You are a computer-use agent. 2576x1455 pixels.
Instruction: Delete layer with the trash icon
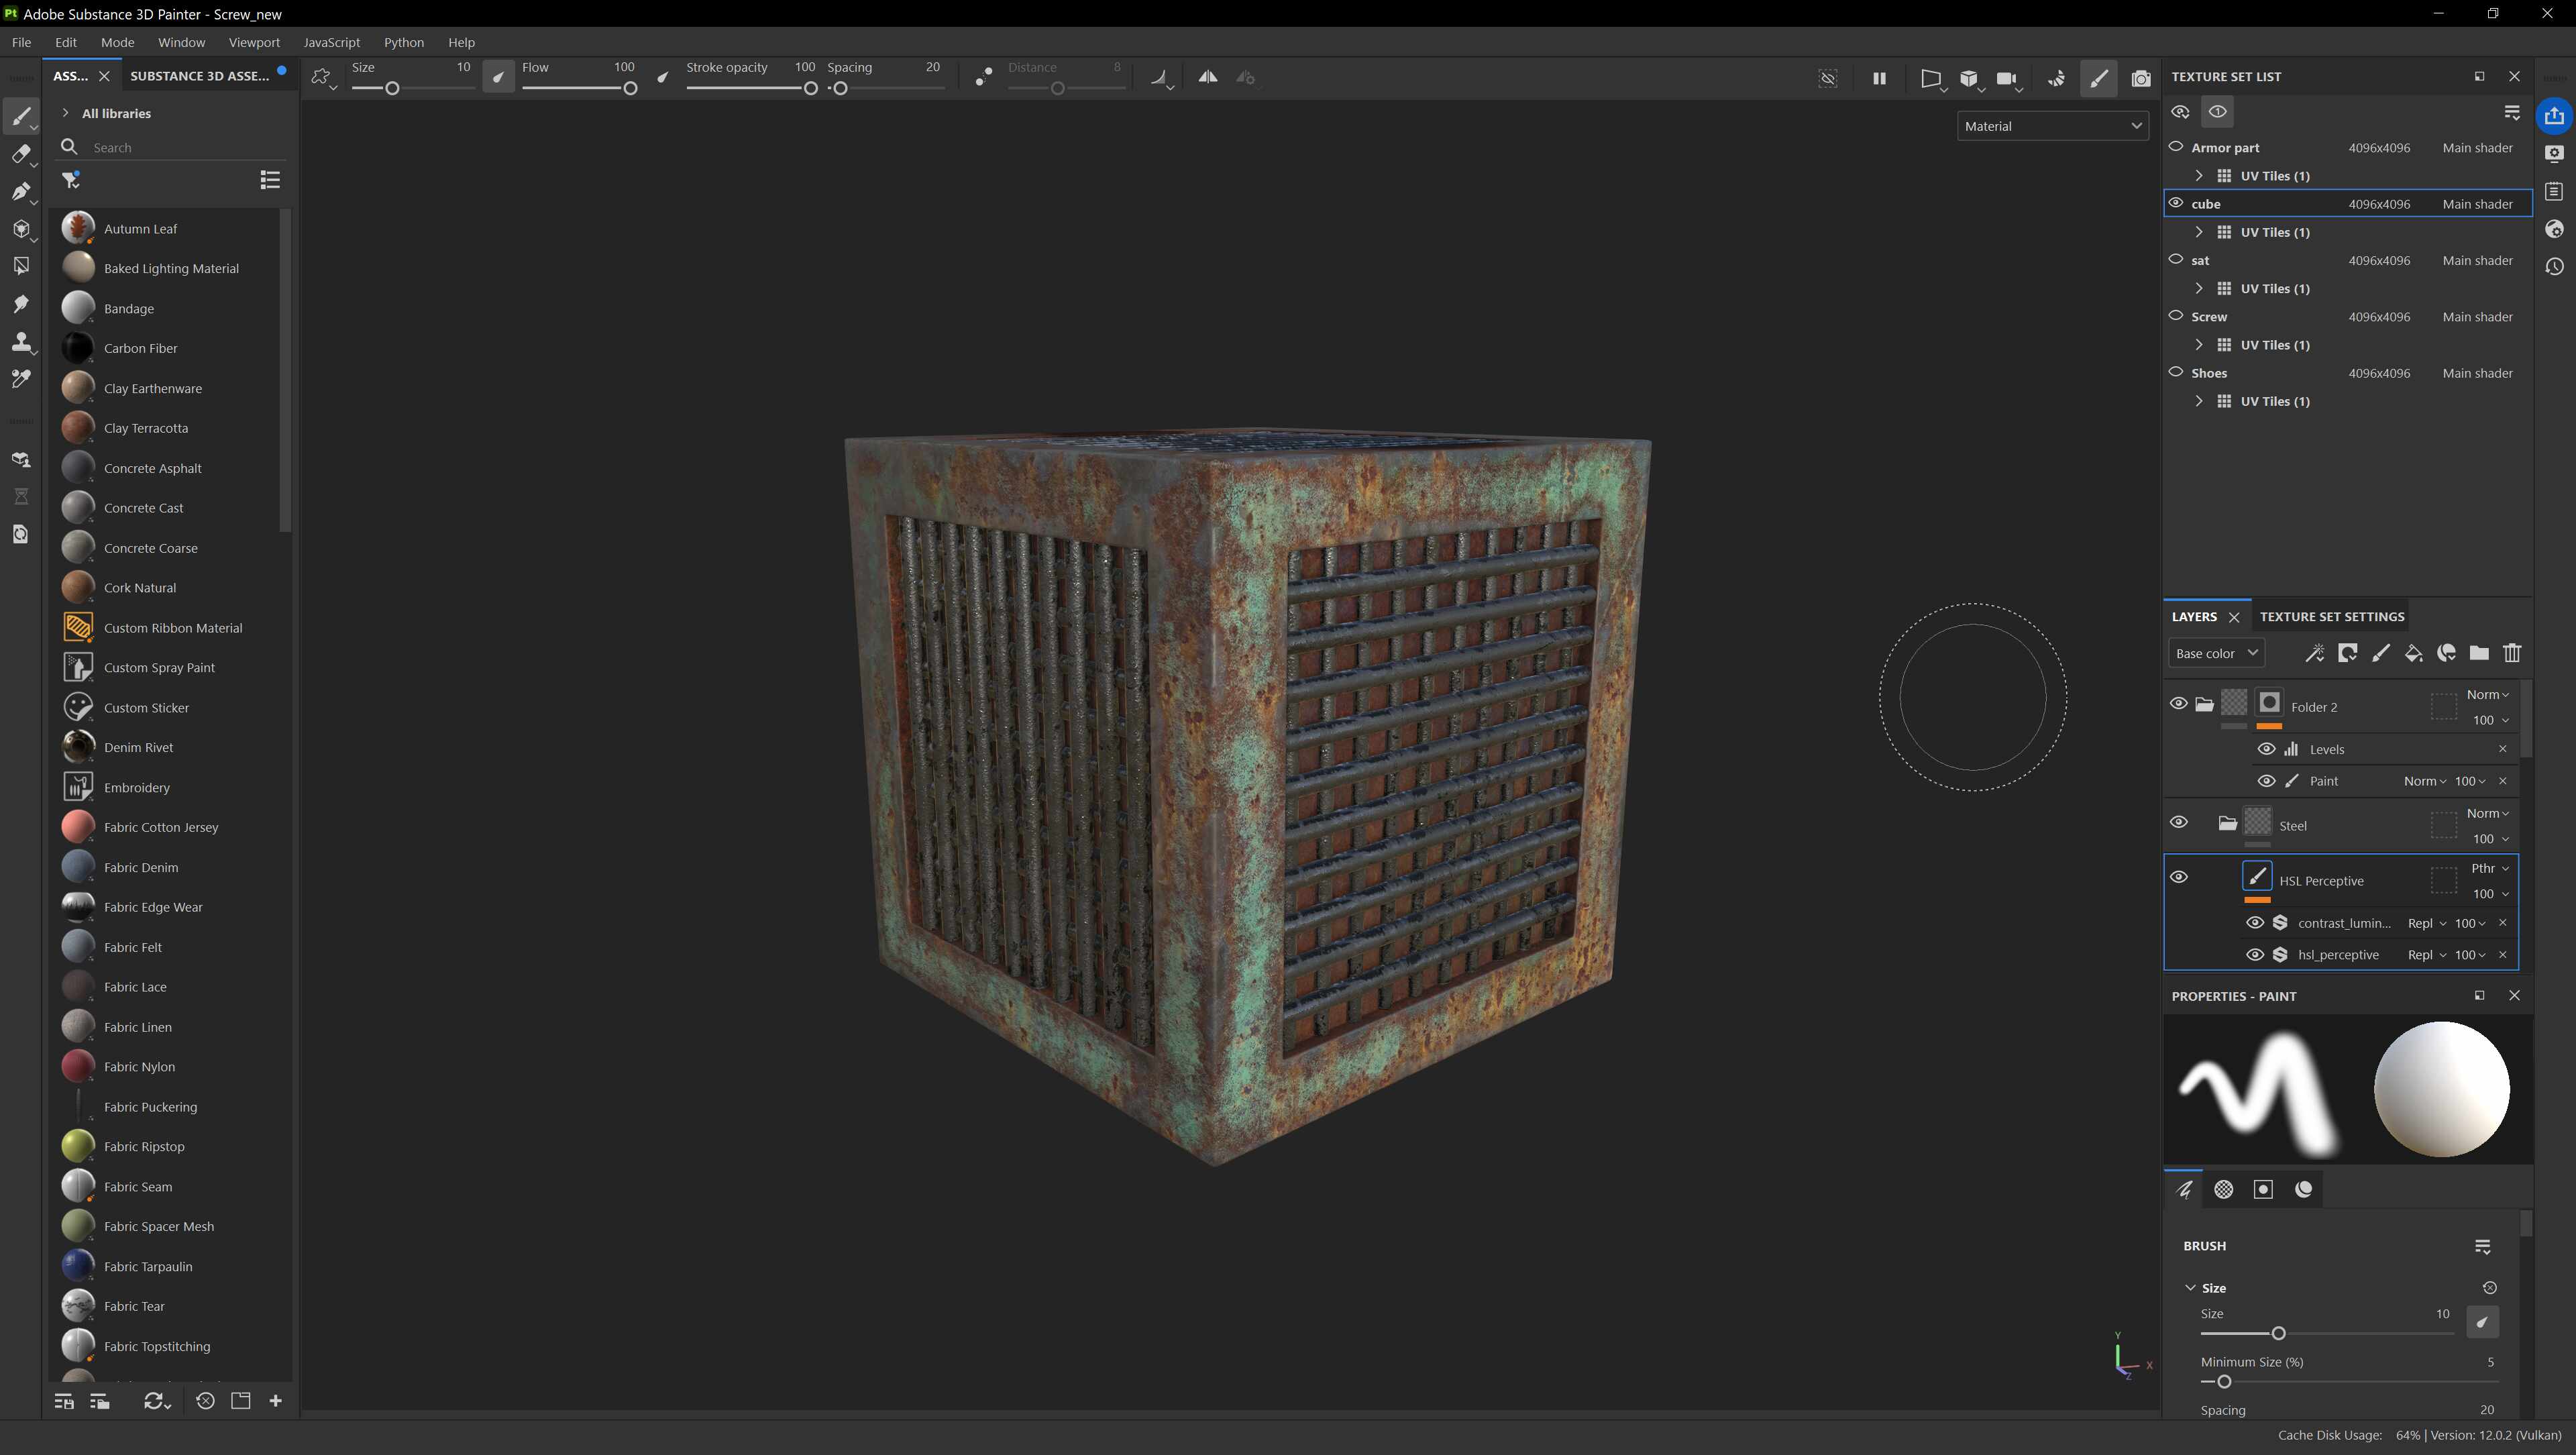point(2511,653)
